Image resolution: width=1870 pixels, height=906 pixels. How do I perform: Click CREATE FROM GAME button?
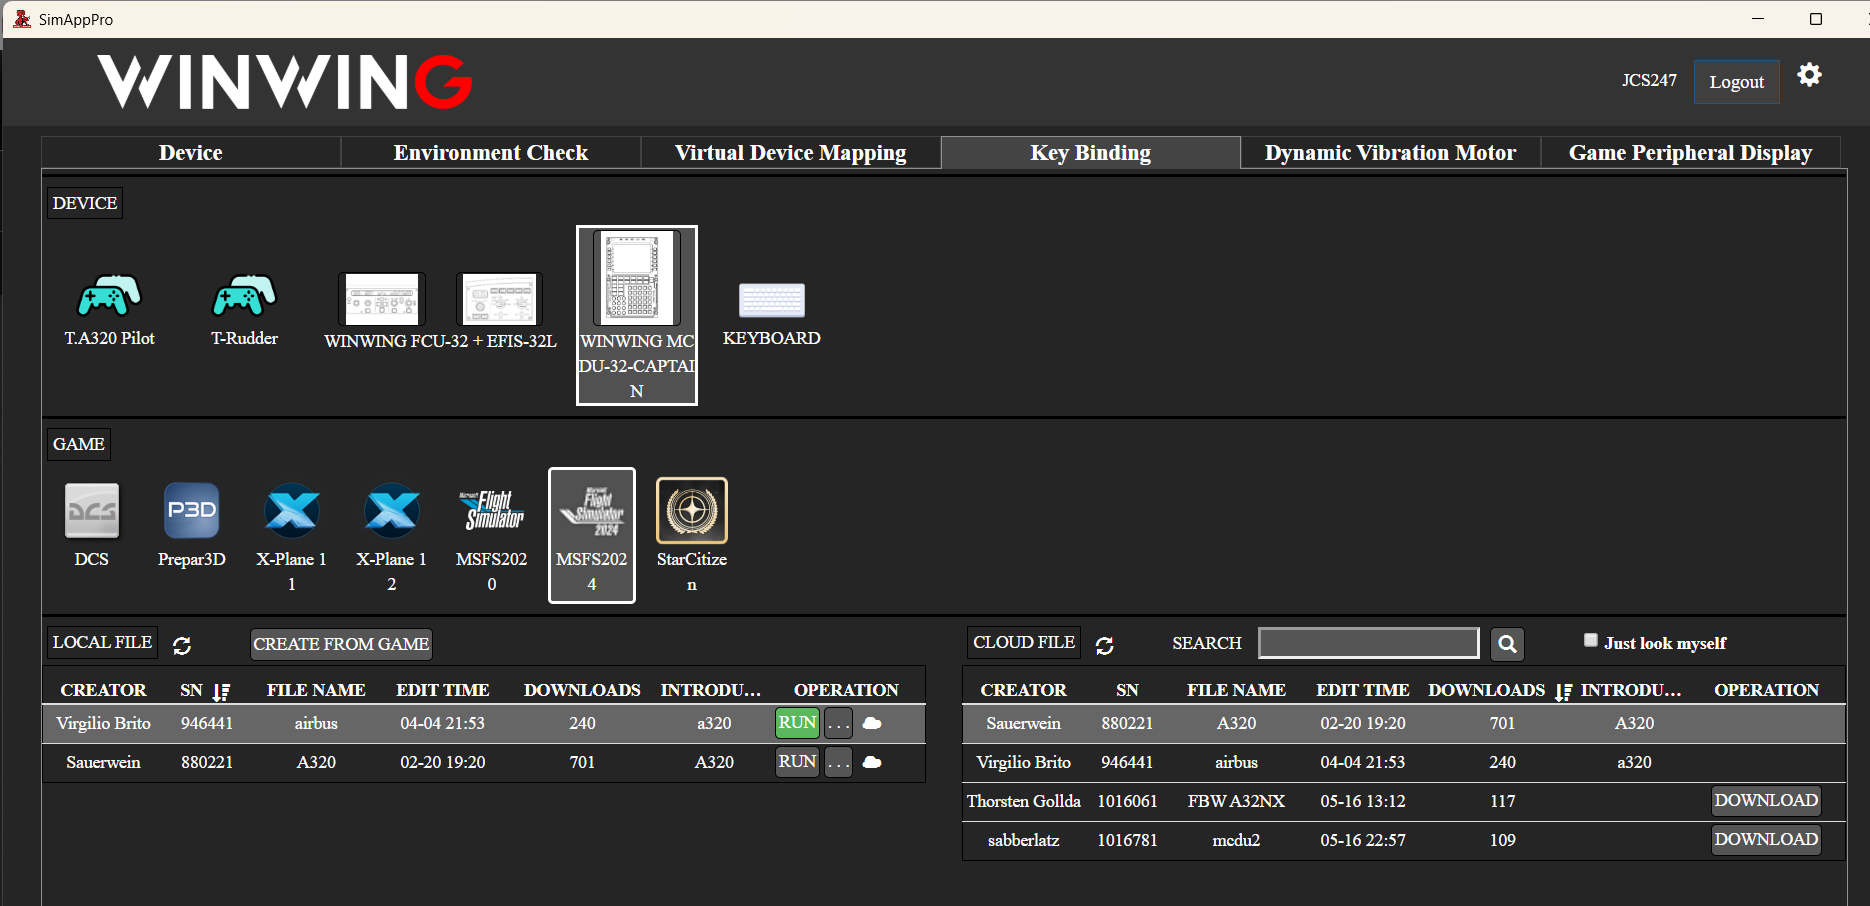(341, 644)
